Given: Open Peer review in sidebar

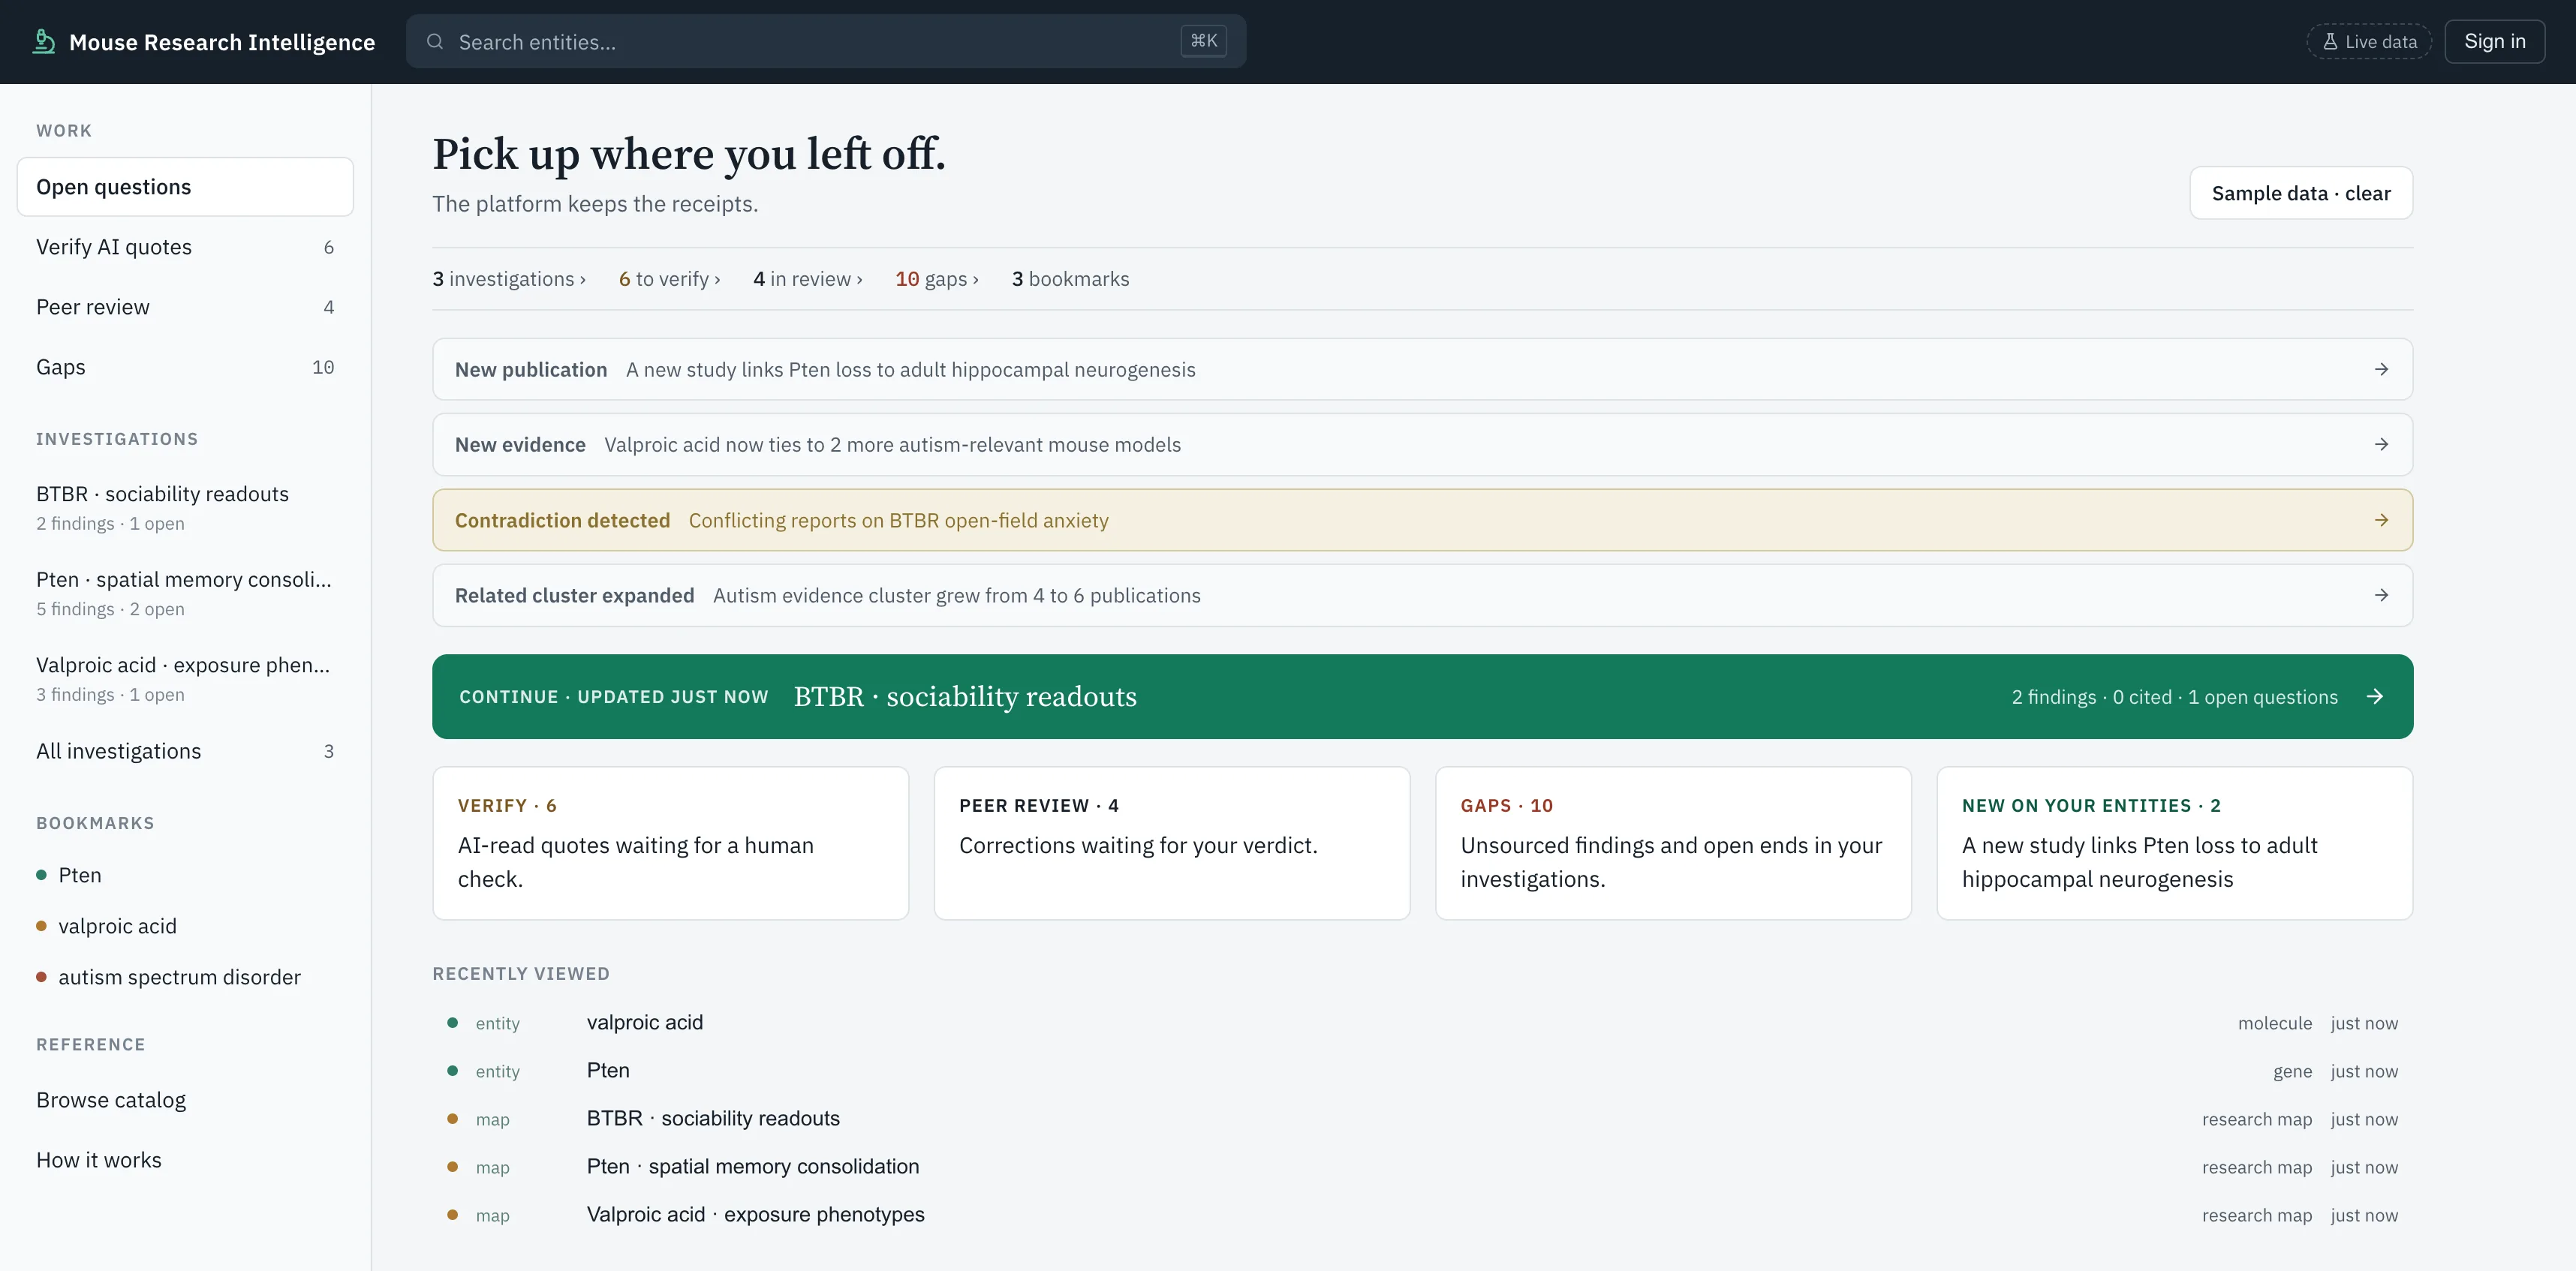Looking at the screenshot, I should pos(185,307).
